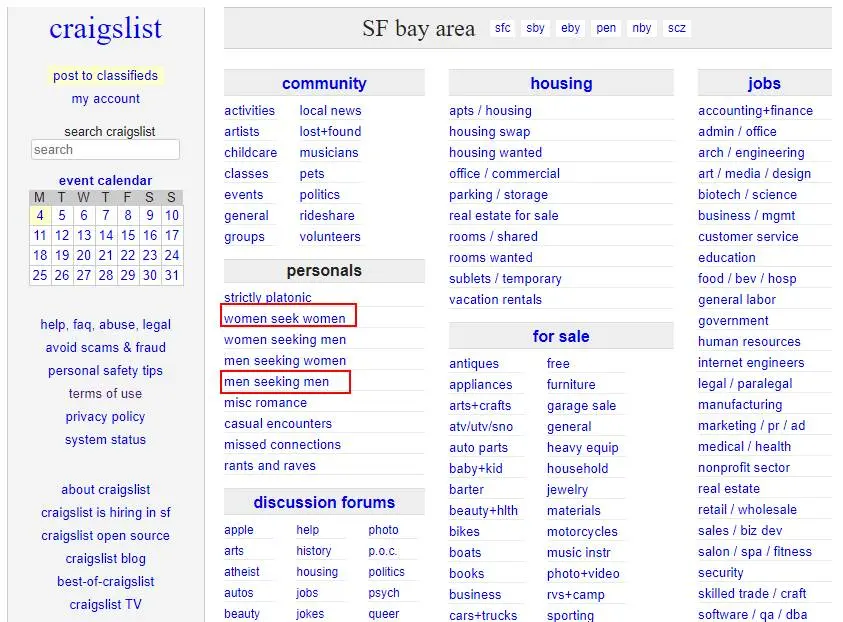Browse apts / housing
Viewport: 843px width, 622px height.
(490, 111)
